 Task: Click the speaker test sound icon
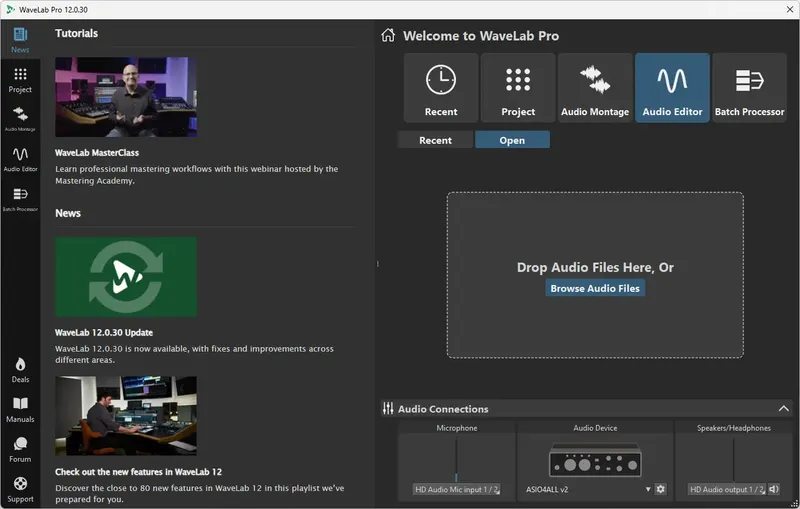coord(773,489)
